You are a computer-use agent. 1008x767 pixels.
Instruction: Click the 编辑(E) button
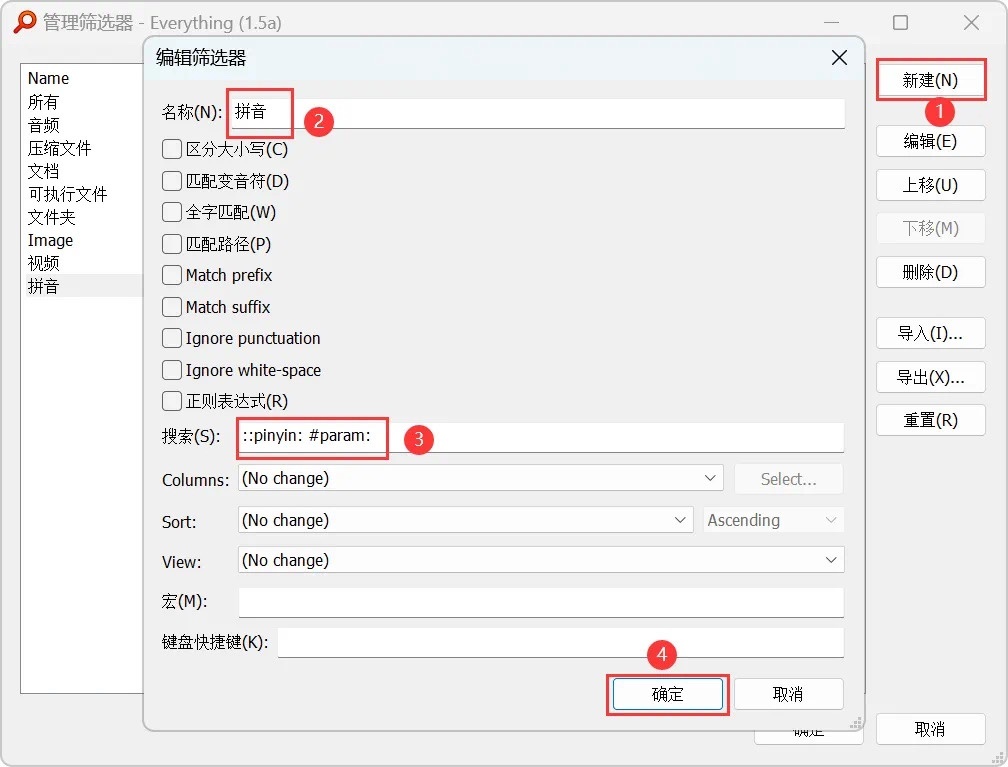point(930,141)
